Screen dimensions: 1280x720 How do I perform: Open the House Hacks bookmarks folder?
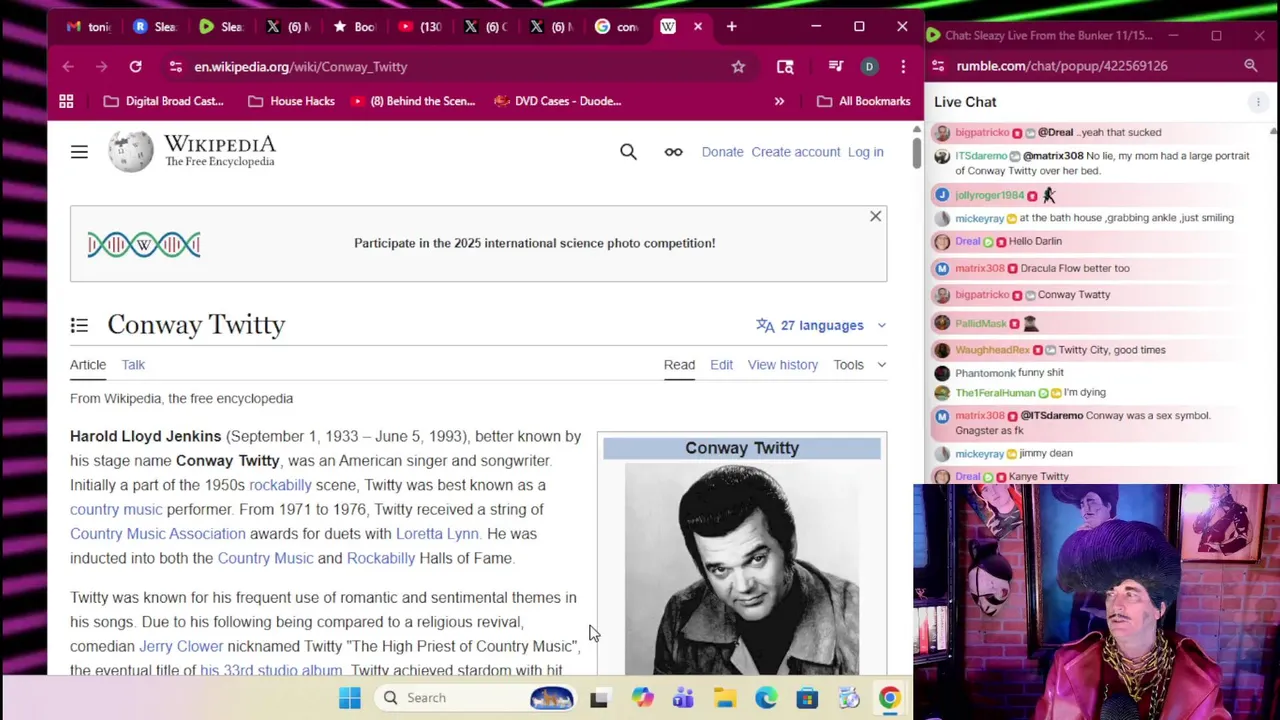(291, 101)
